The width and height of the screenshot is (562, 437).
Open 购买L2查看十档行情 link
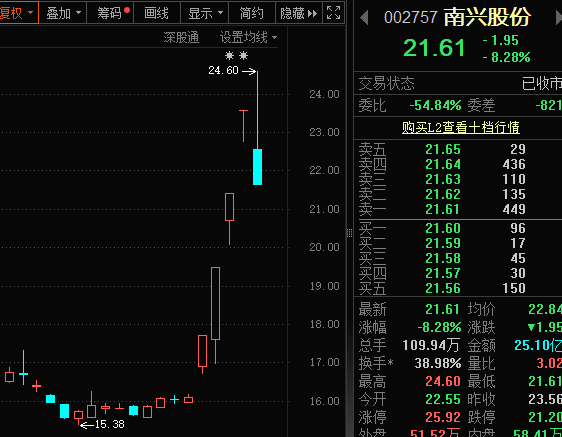coord(461,127)
